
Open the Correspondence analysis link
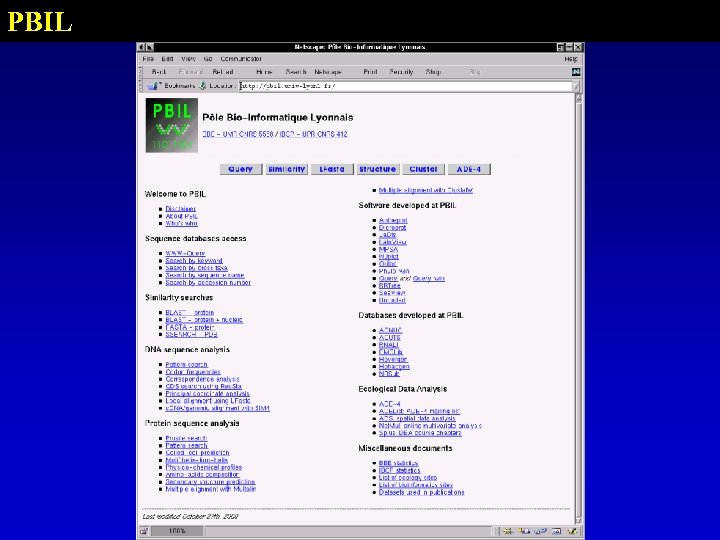[x=202, y=379]
